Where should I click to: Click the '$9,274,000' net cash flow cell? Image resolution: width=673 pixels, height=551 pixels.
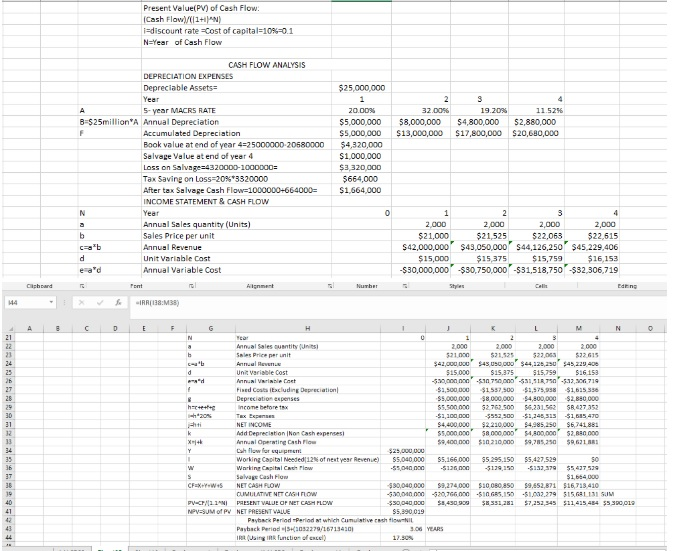point(454,486)
